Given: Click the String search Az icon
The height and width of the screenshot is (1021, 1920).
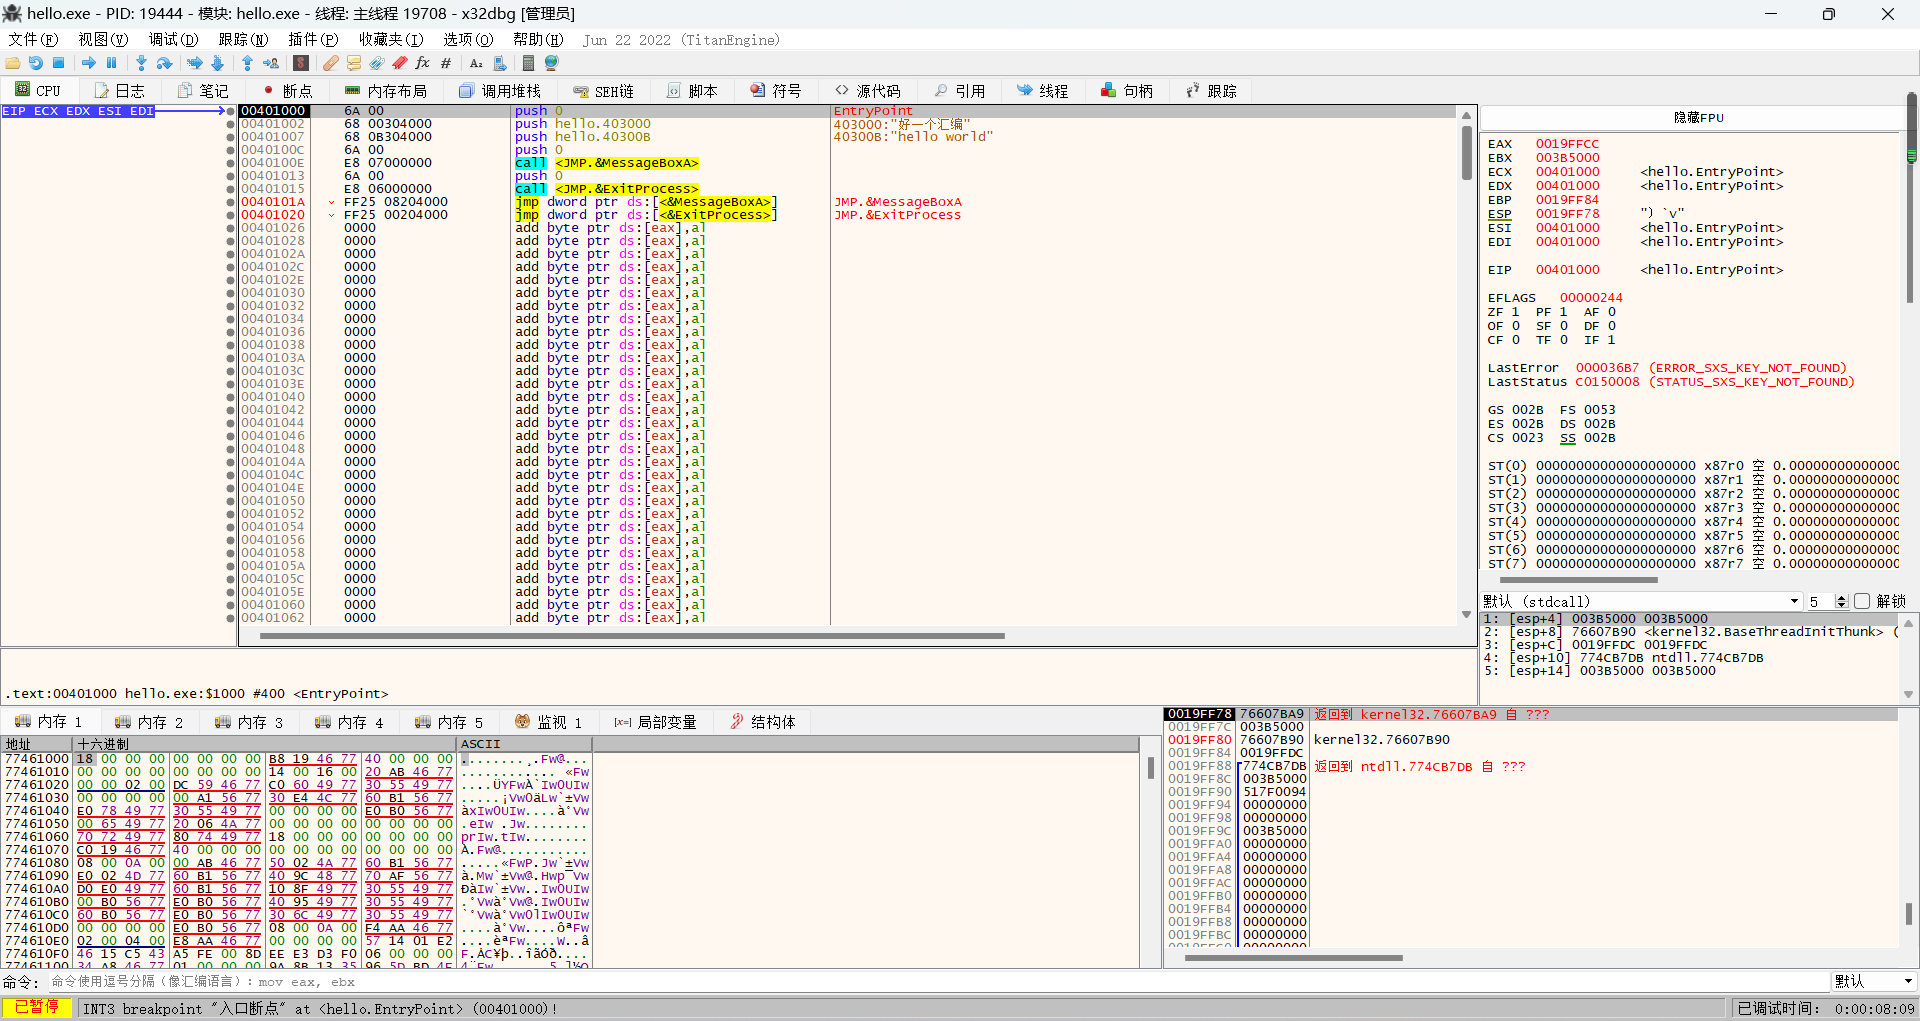Looking at the screenshot, I should coord(476,63).
